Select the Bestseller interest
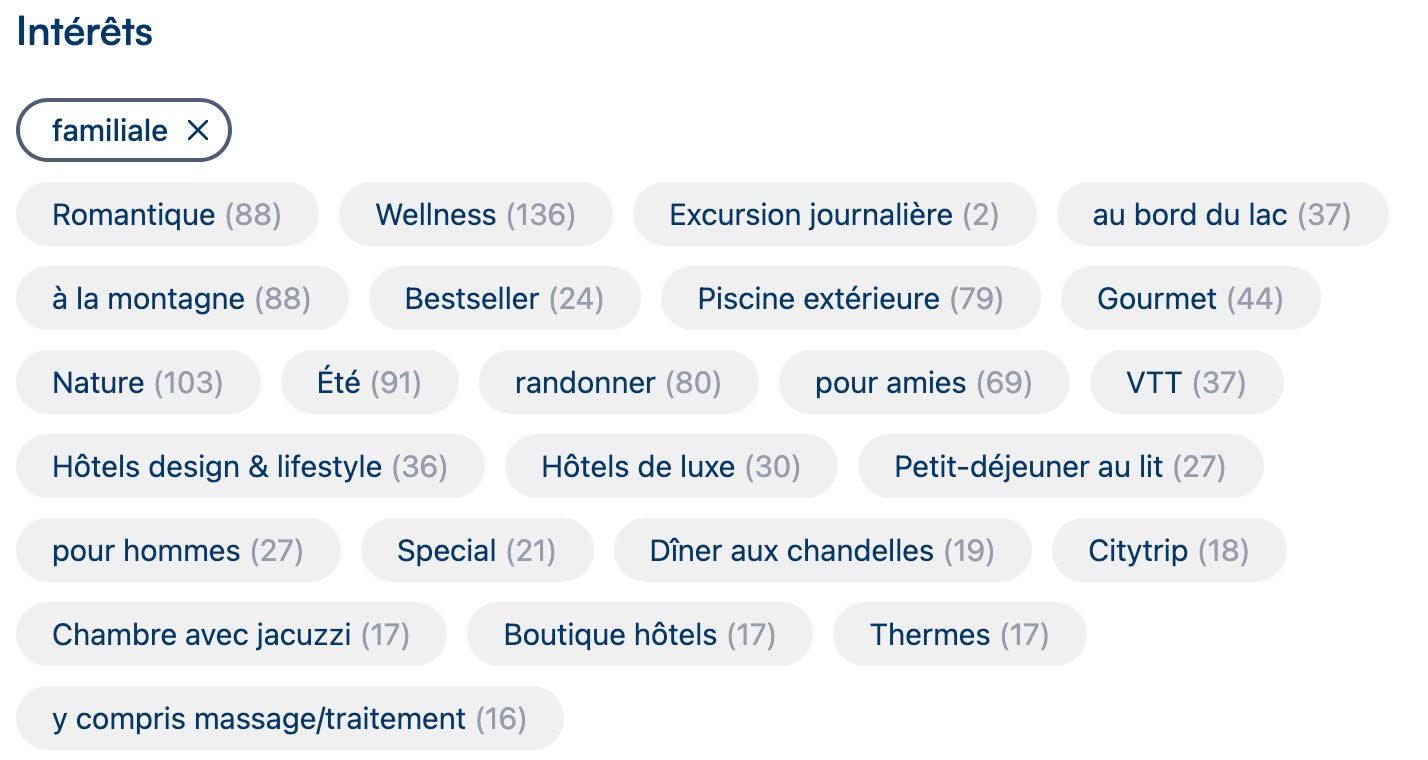The height and width of the screenshot is (760, 1428). (x=504, y=298)
